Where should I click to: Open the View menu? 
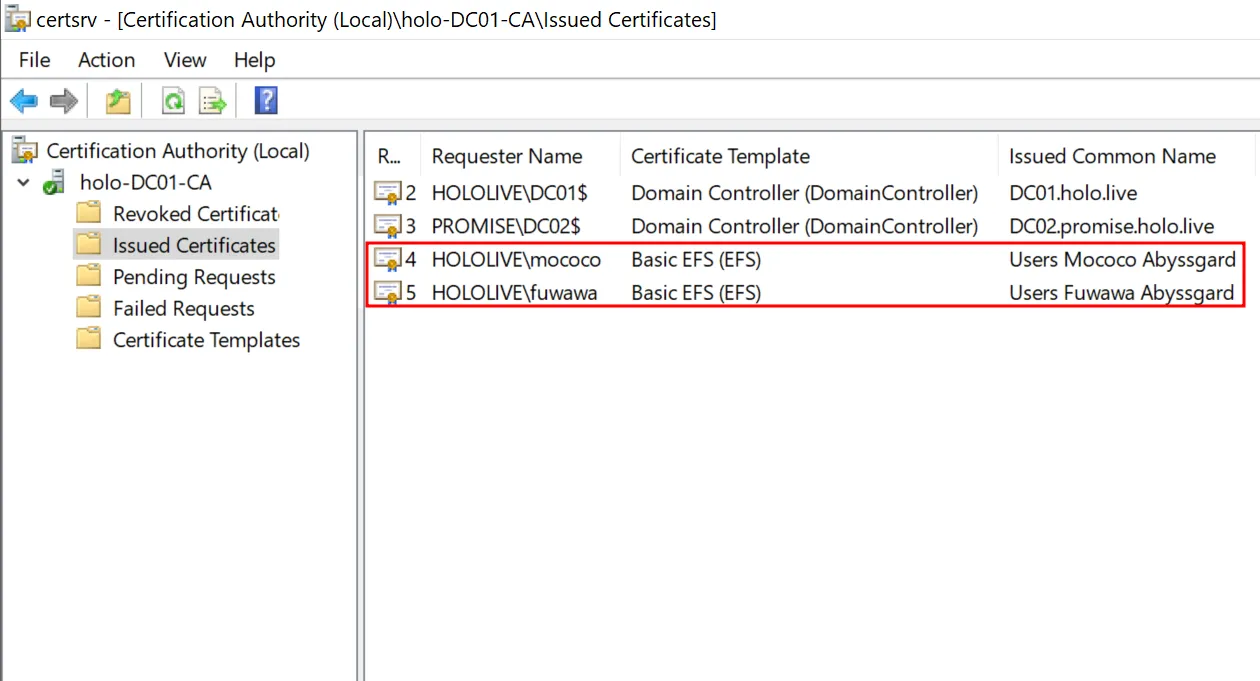(185, 60)
